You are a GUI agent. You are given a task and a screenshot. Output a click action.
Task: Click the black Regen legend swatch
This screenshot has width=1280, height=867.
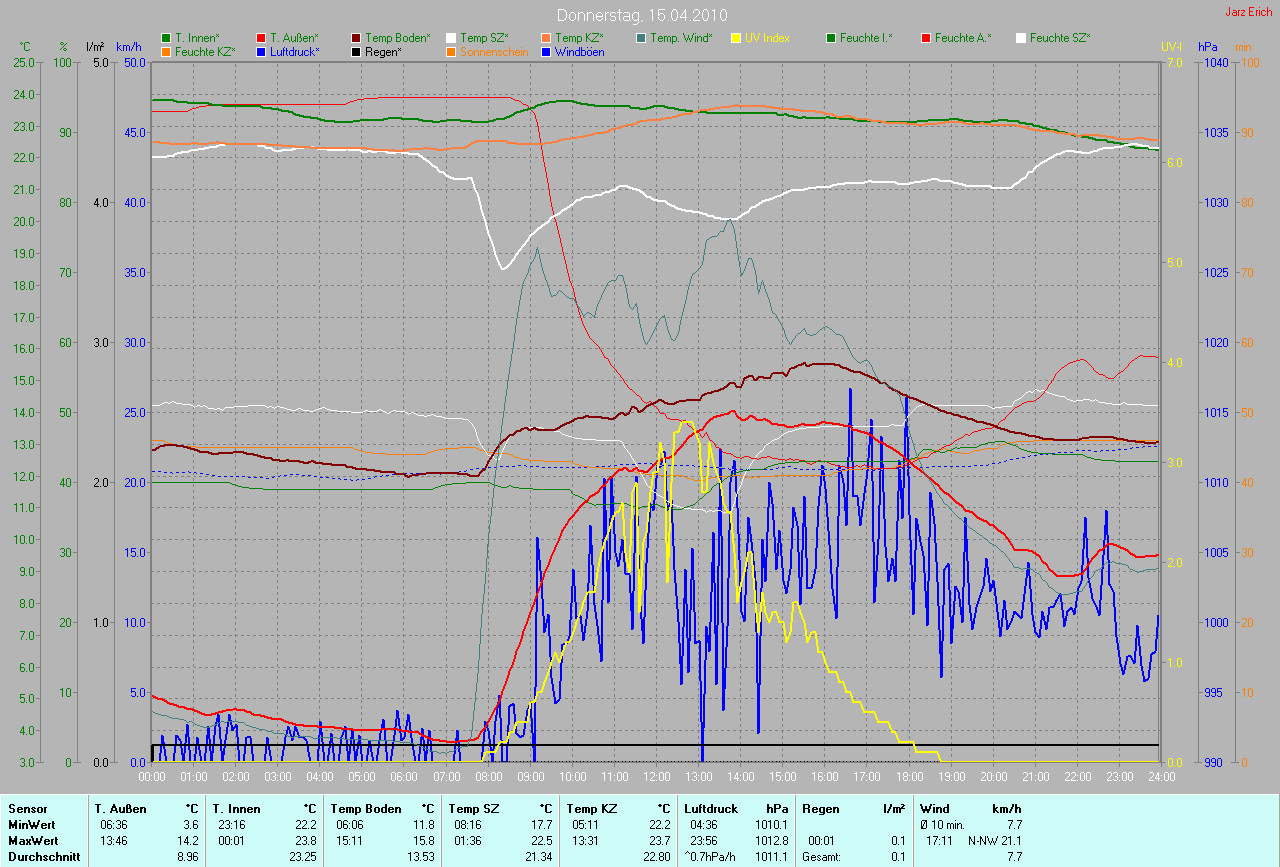tap(356, 51)
